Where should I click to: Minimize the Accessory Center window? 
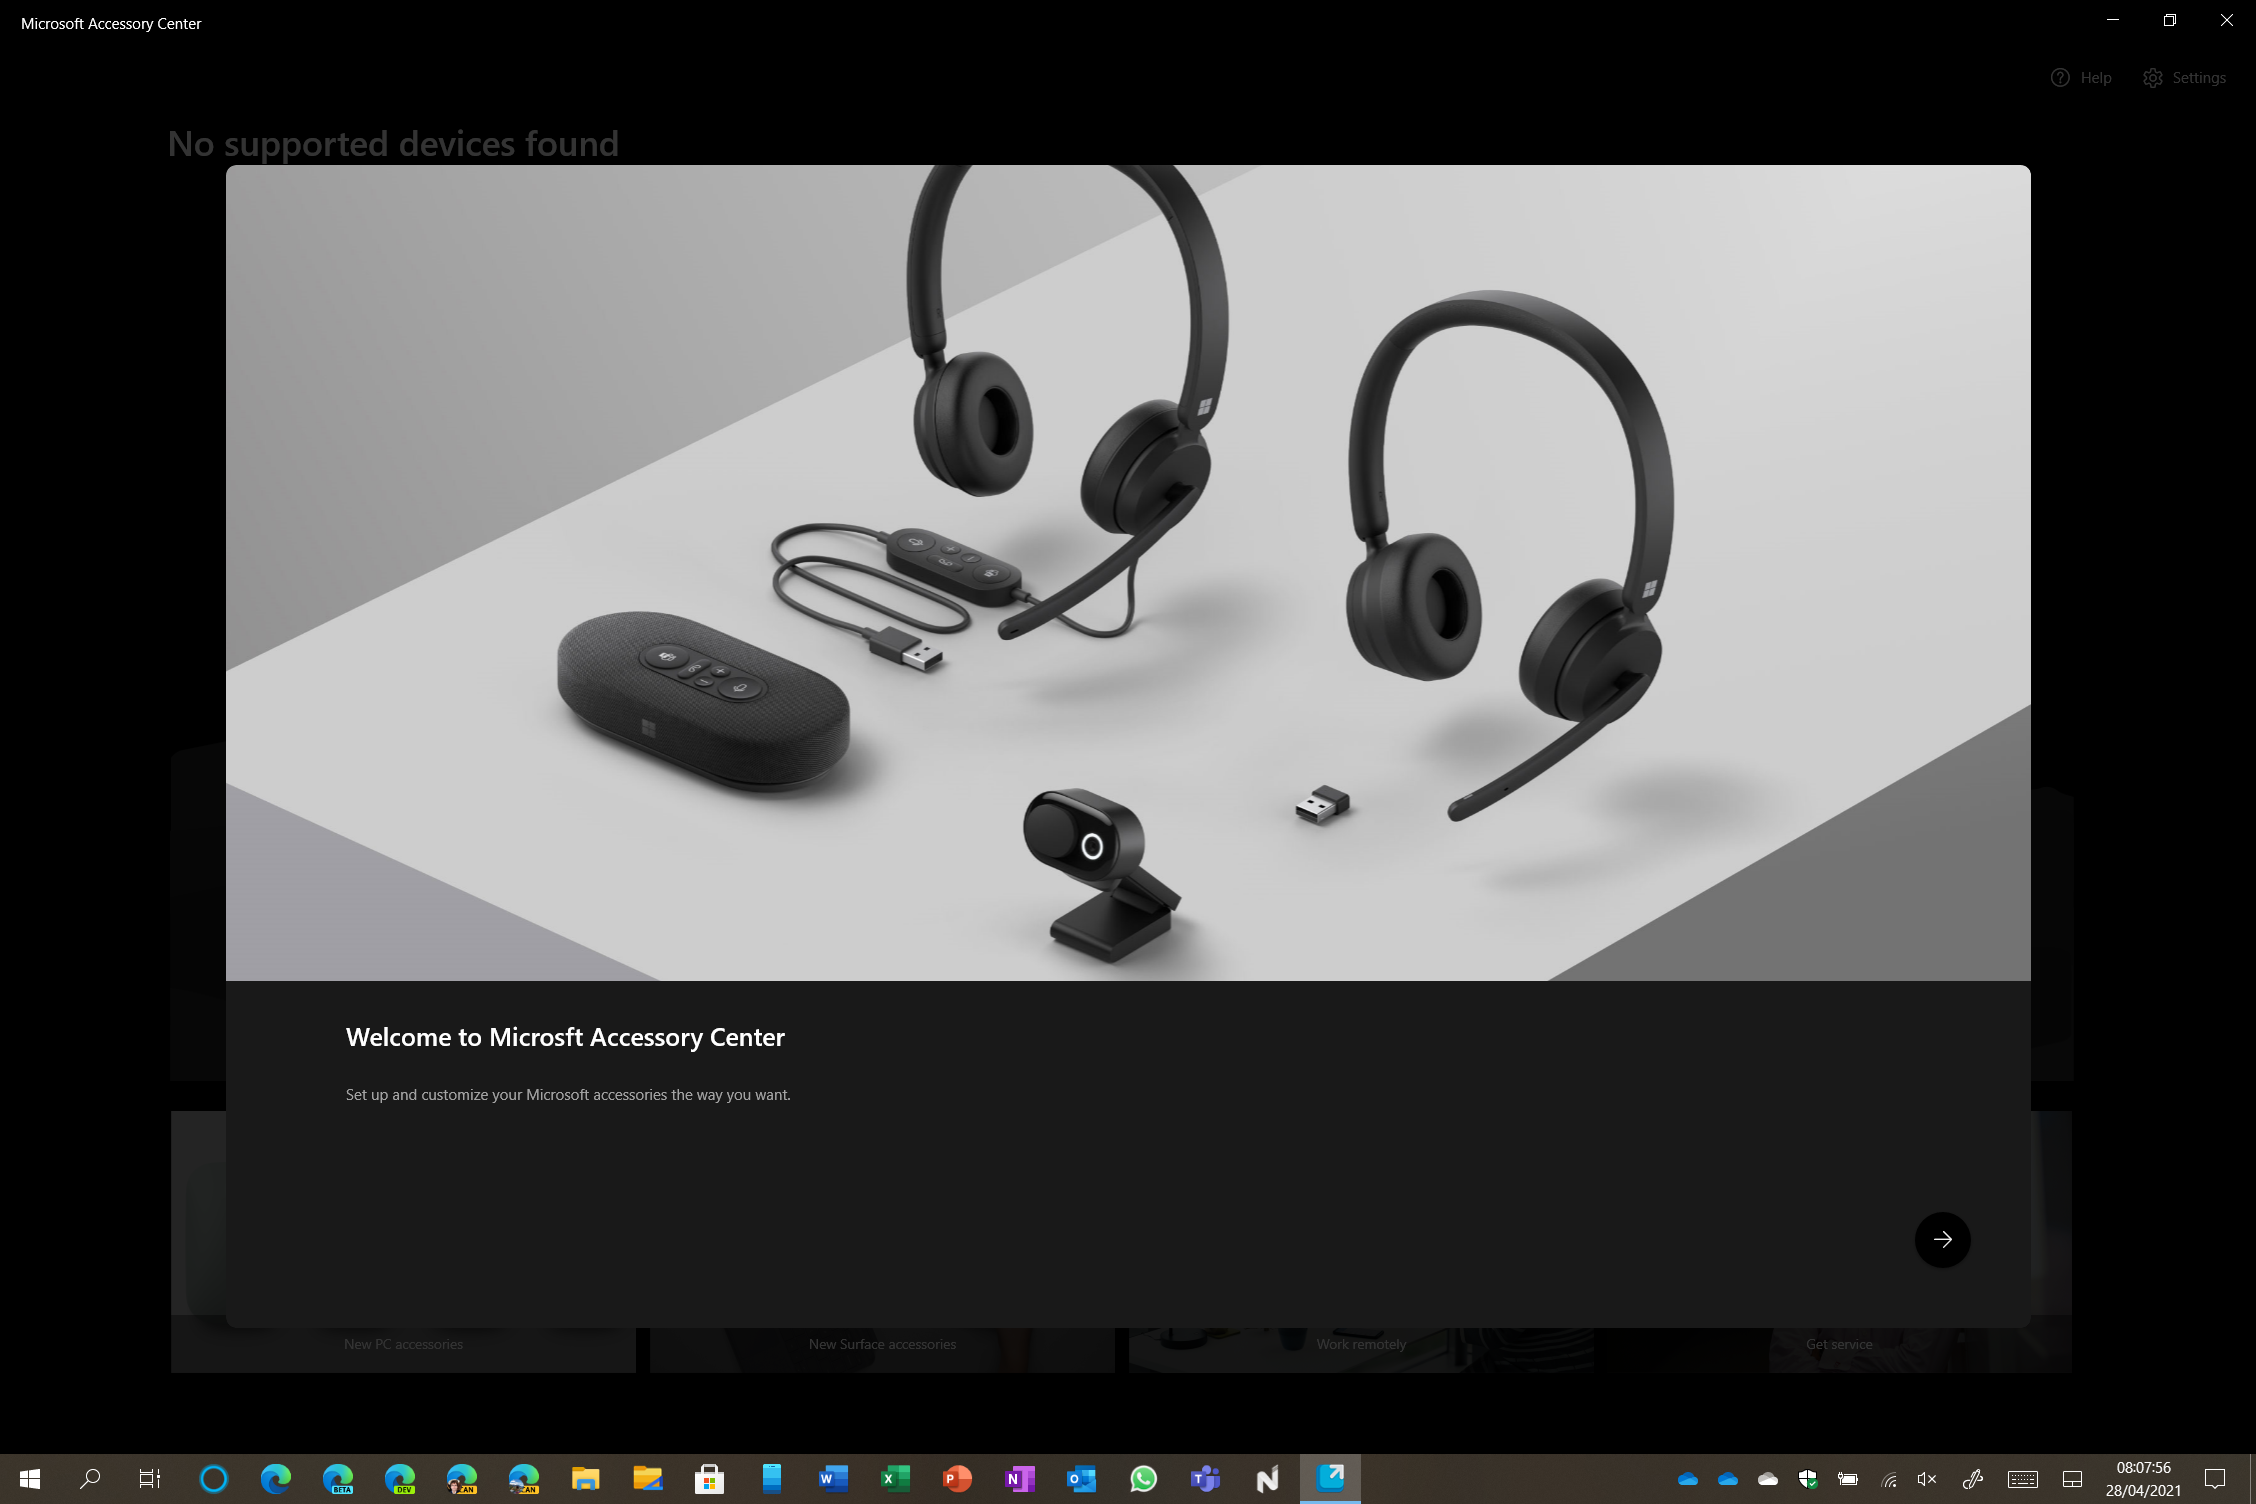point(2113,20)
